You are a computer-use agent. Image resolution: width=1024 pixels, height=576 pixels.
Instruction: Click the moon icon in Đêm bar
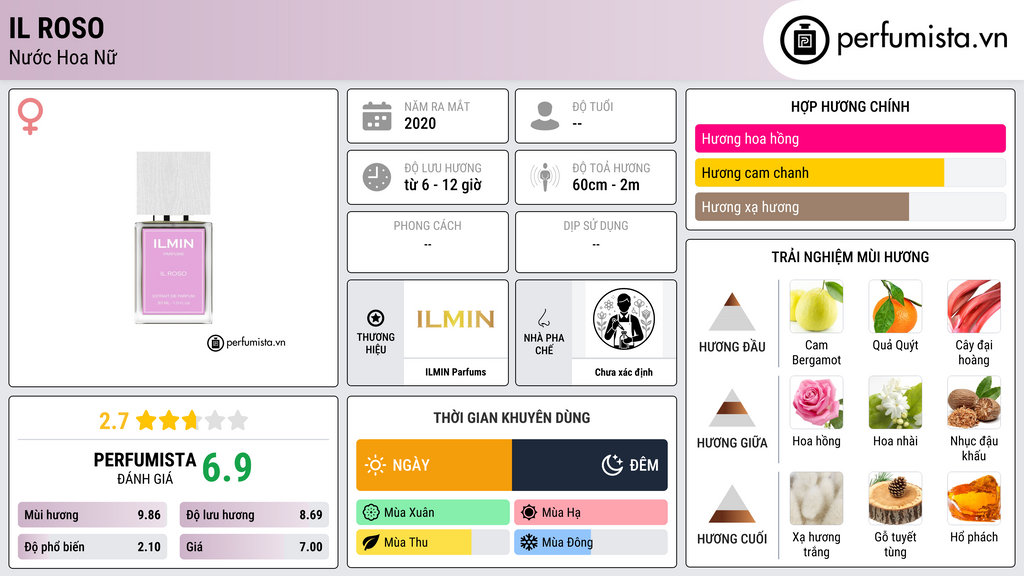pos(612,465)
